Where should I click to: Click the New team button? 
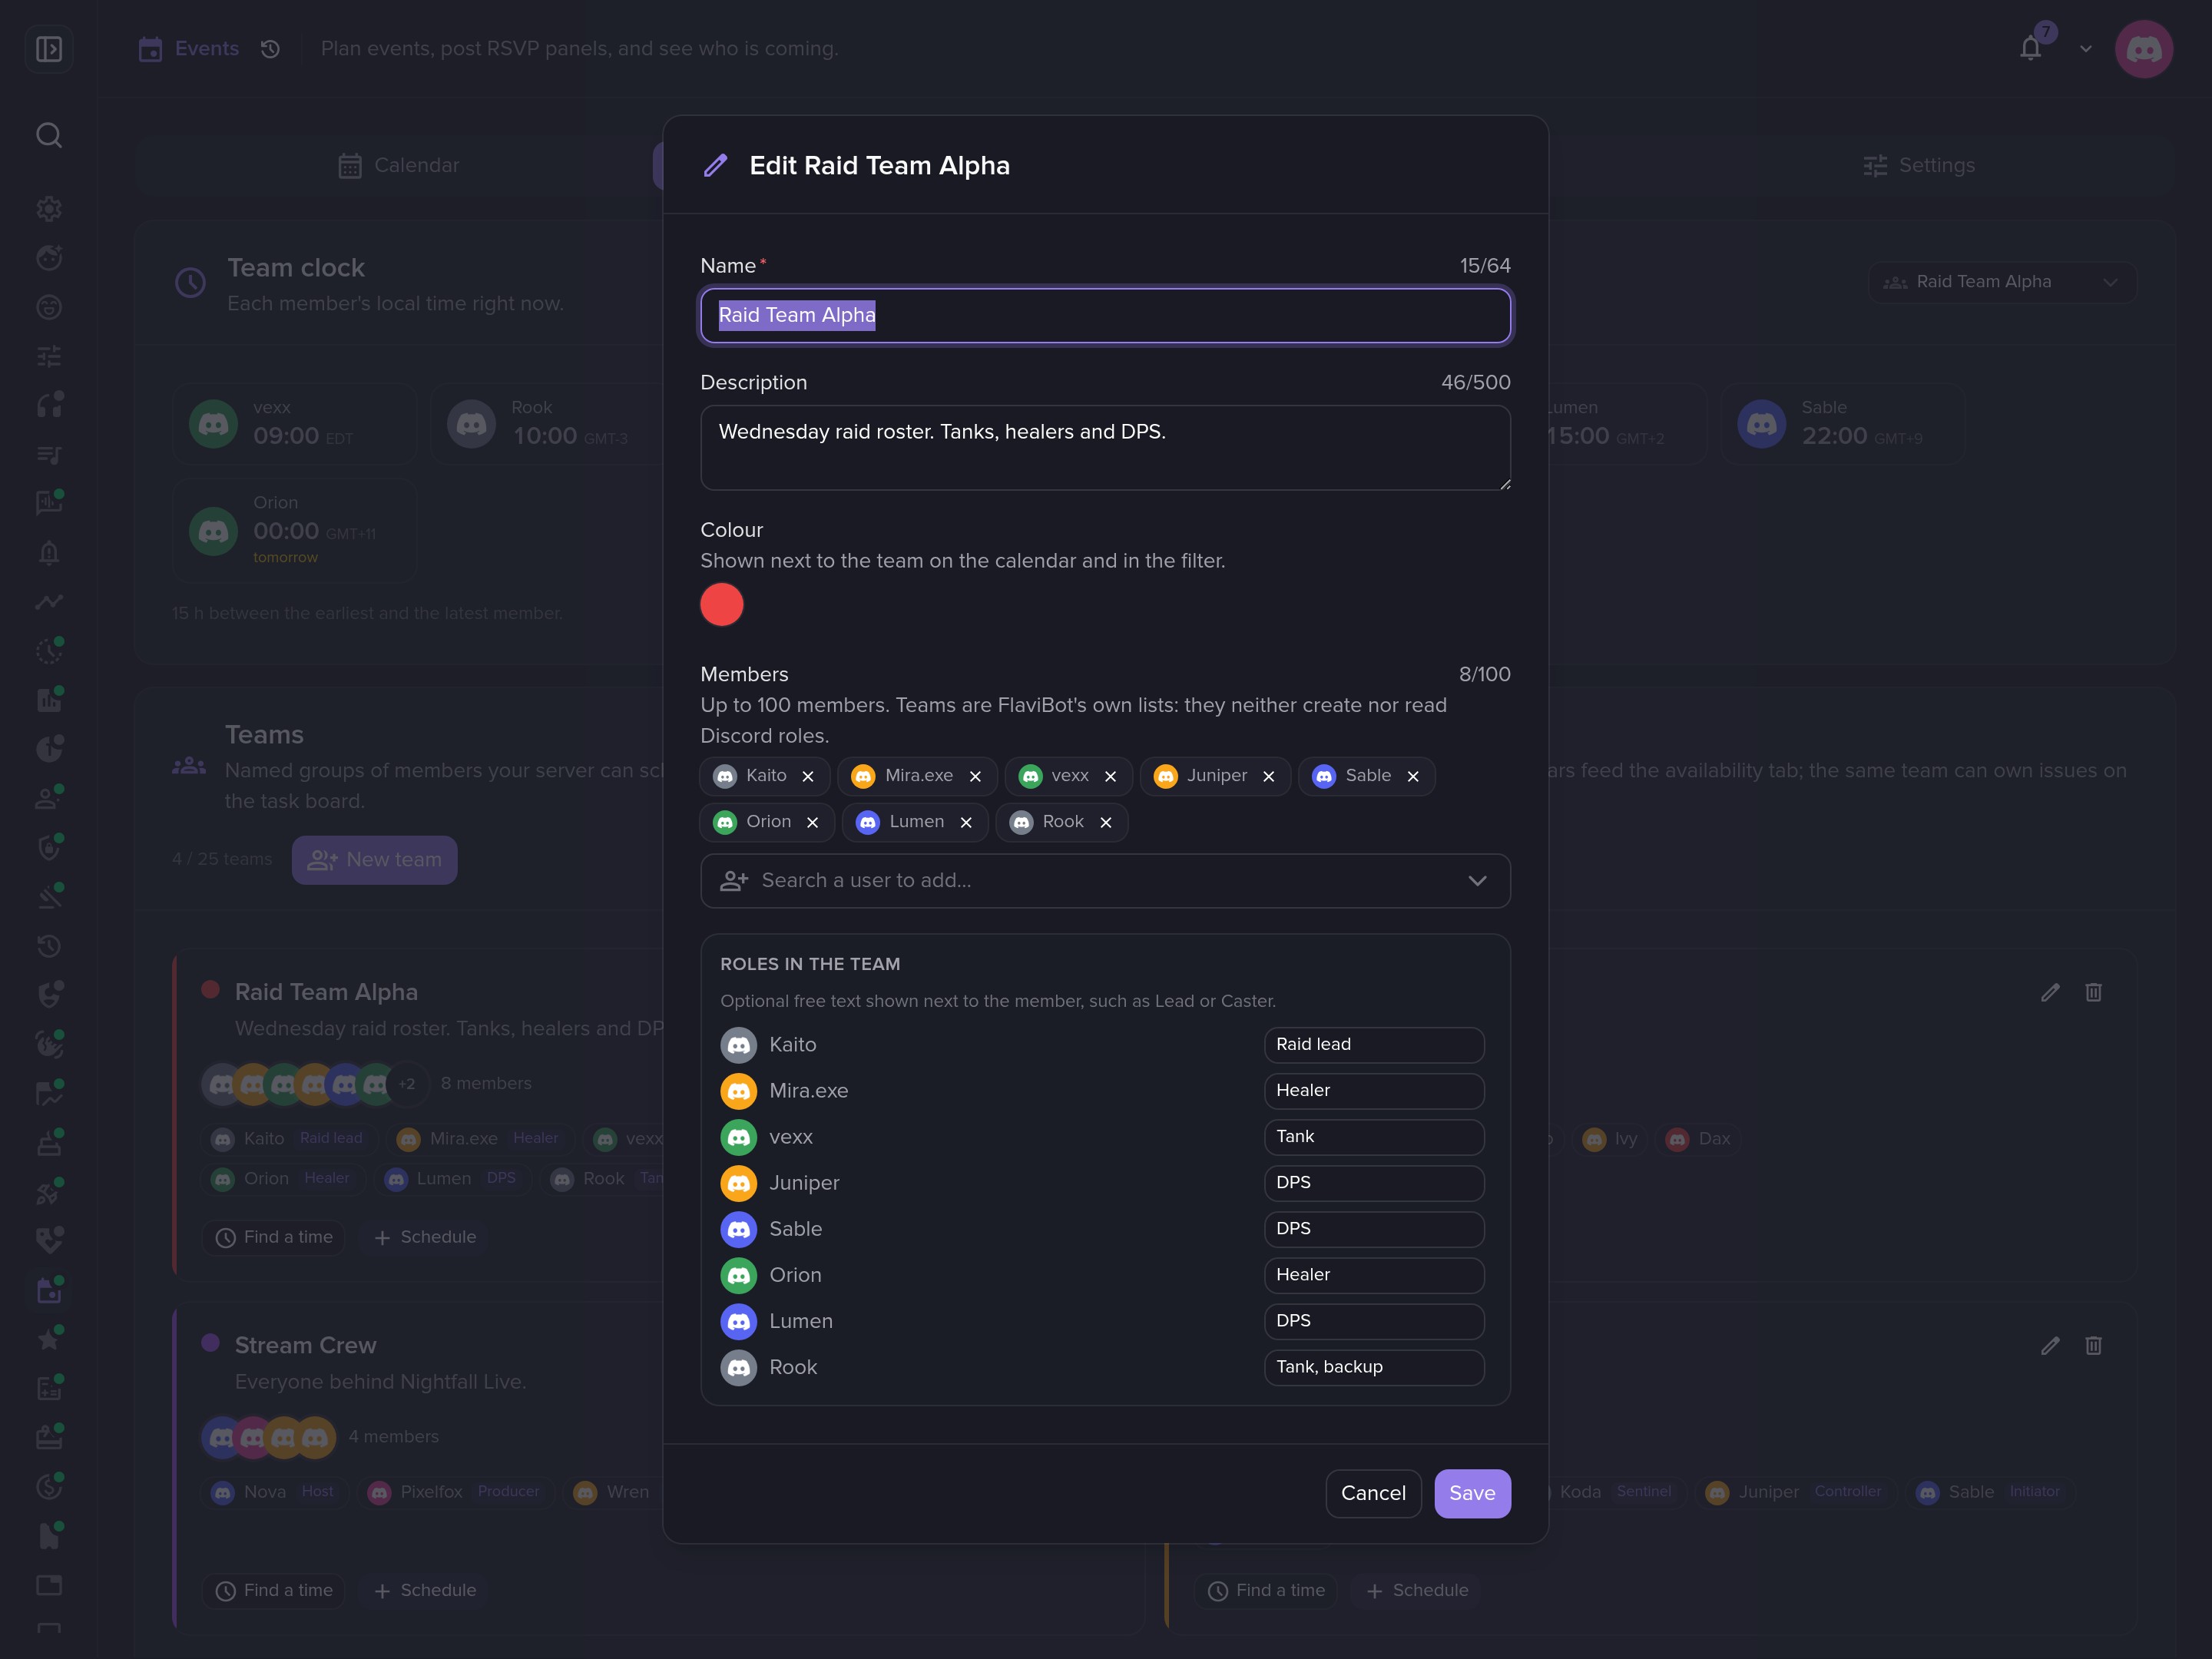pos(374,859)
